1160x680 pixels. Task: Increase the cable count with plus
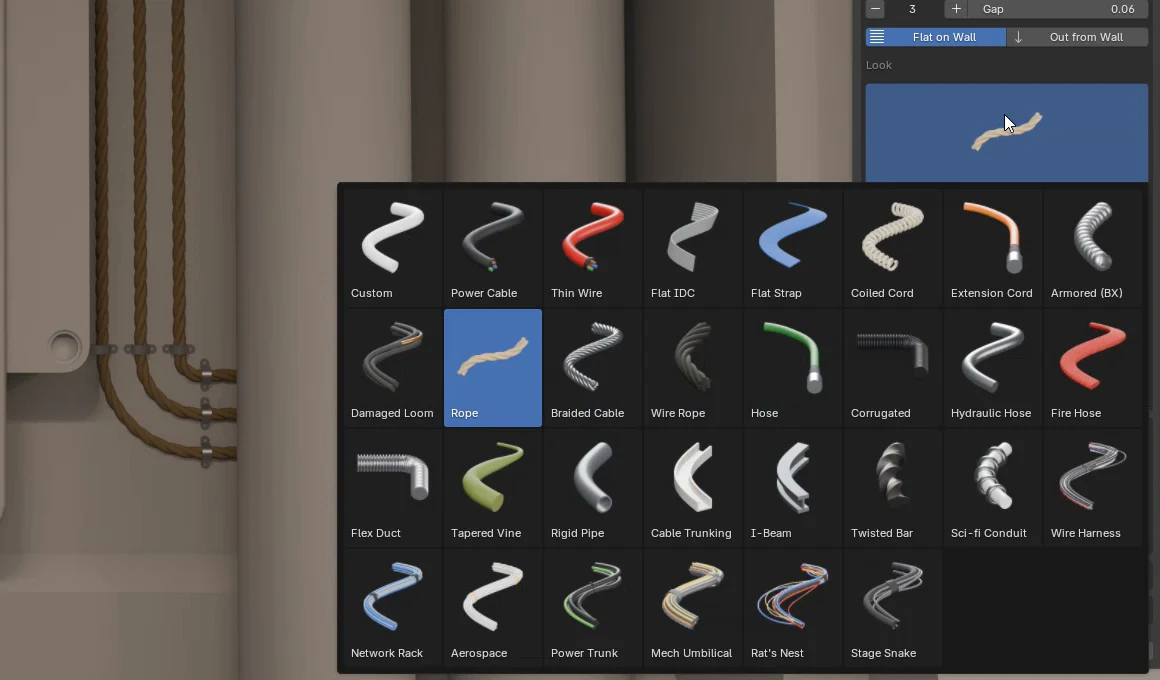(956, 9)
